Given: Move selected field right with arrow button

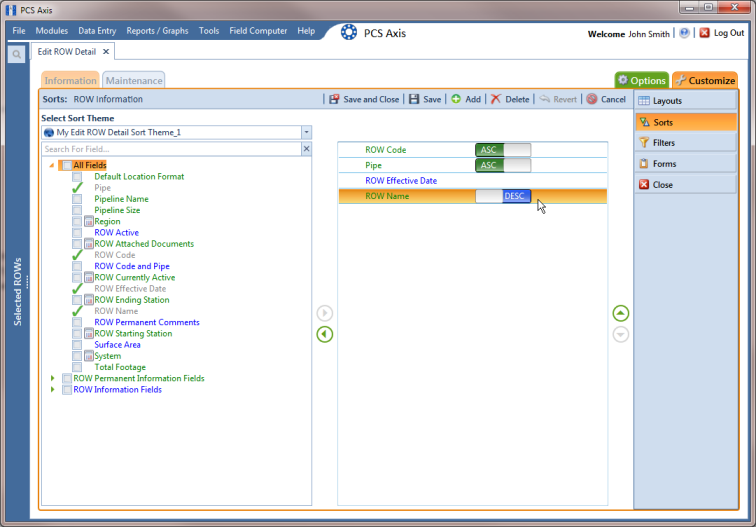Looking at the screenshot, I should click(x=324, y=313).
